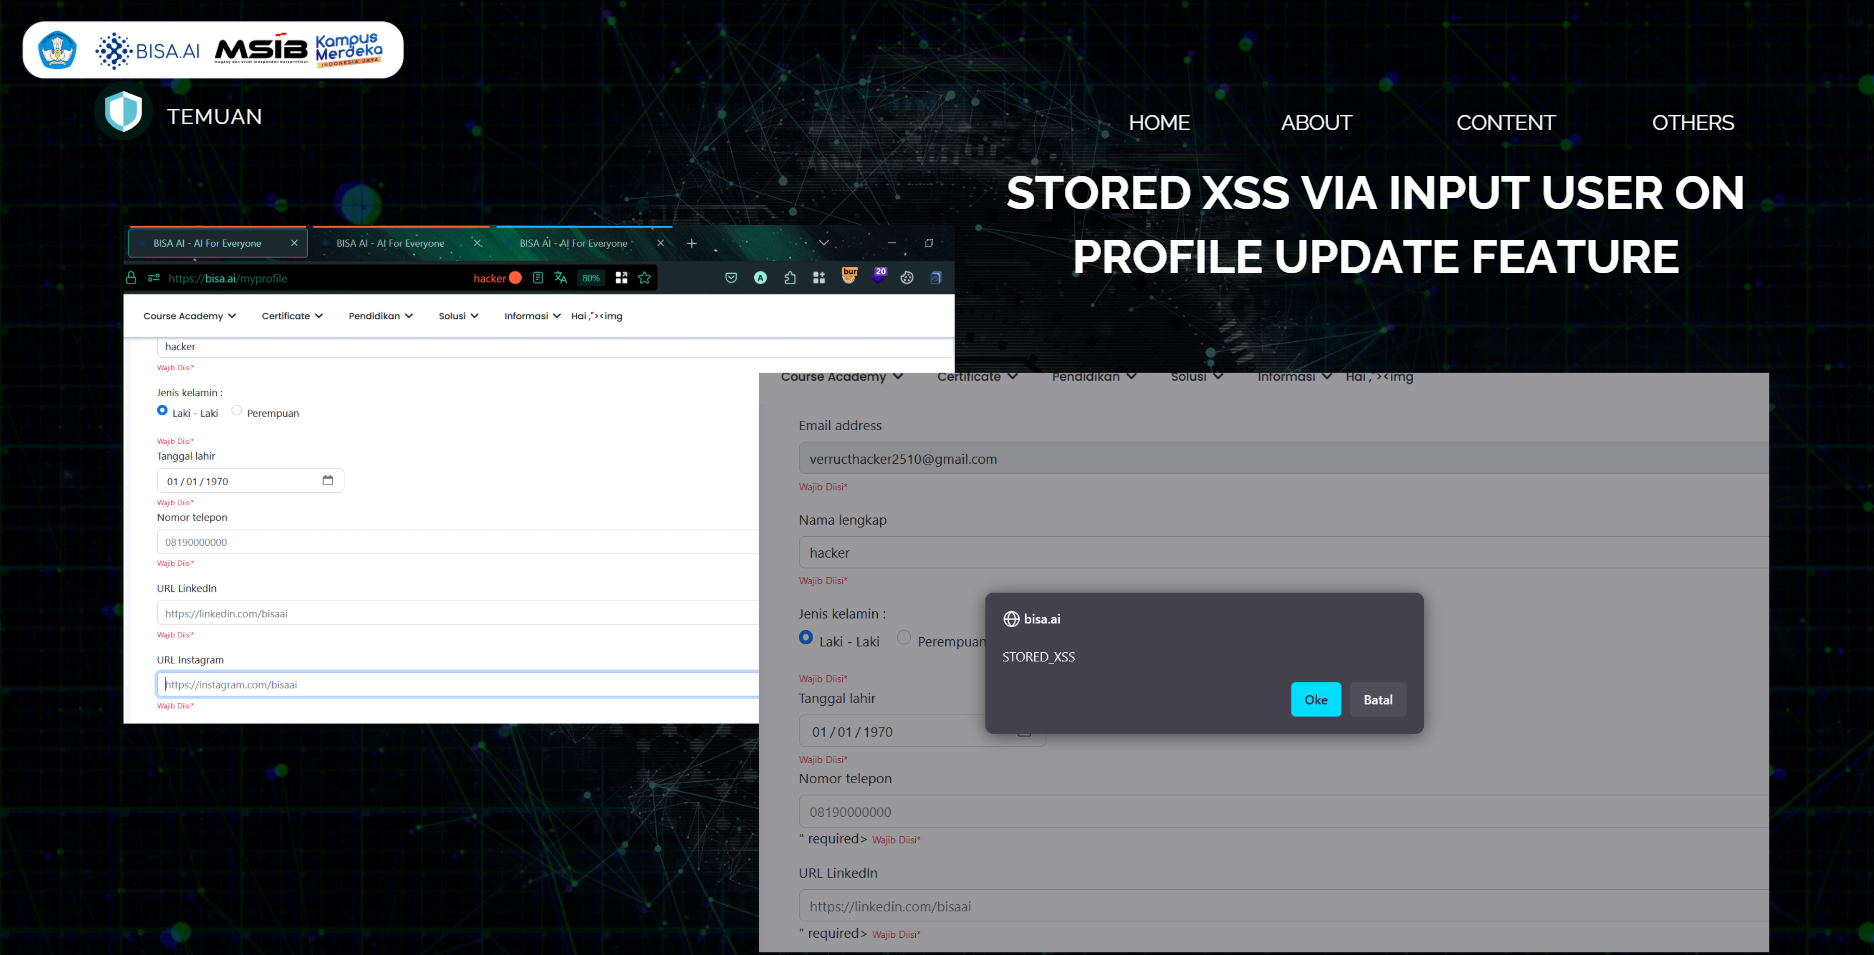1874x955 pixels.
Task: Click Nomor telepon field in the dimmed page
Action: (1283, 812)
